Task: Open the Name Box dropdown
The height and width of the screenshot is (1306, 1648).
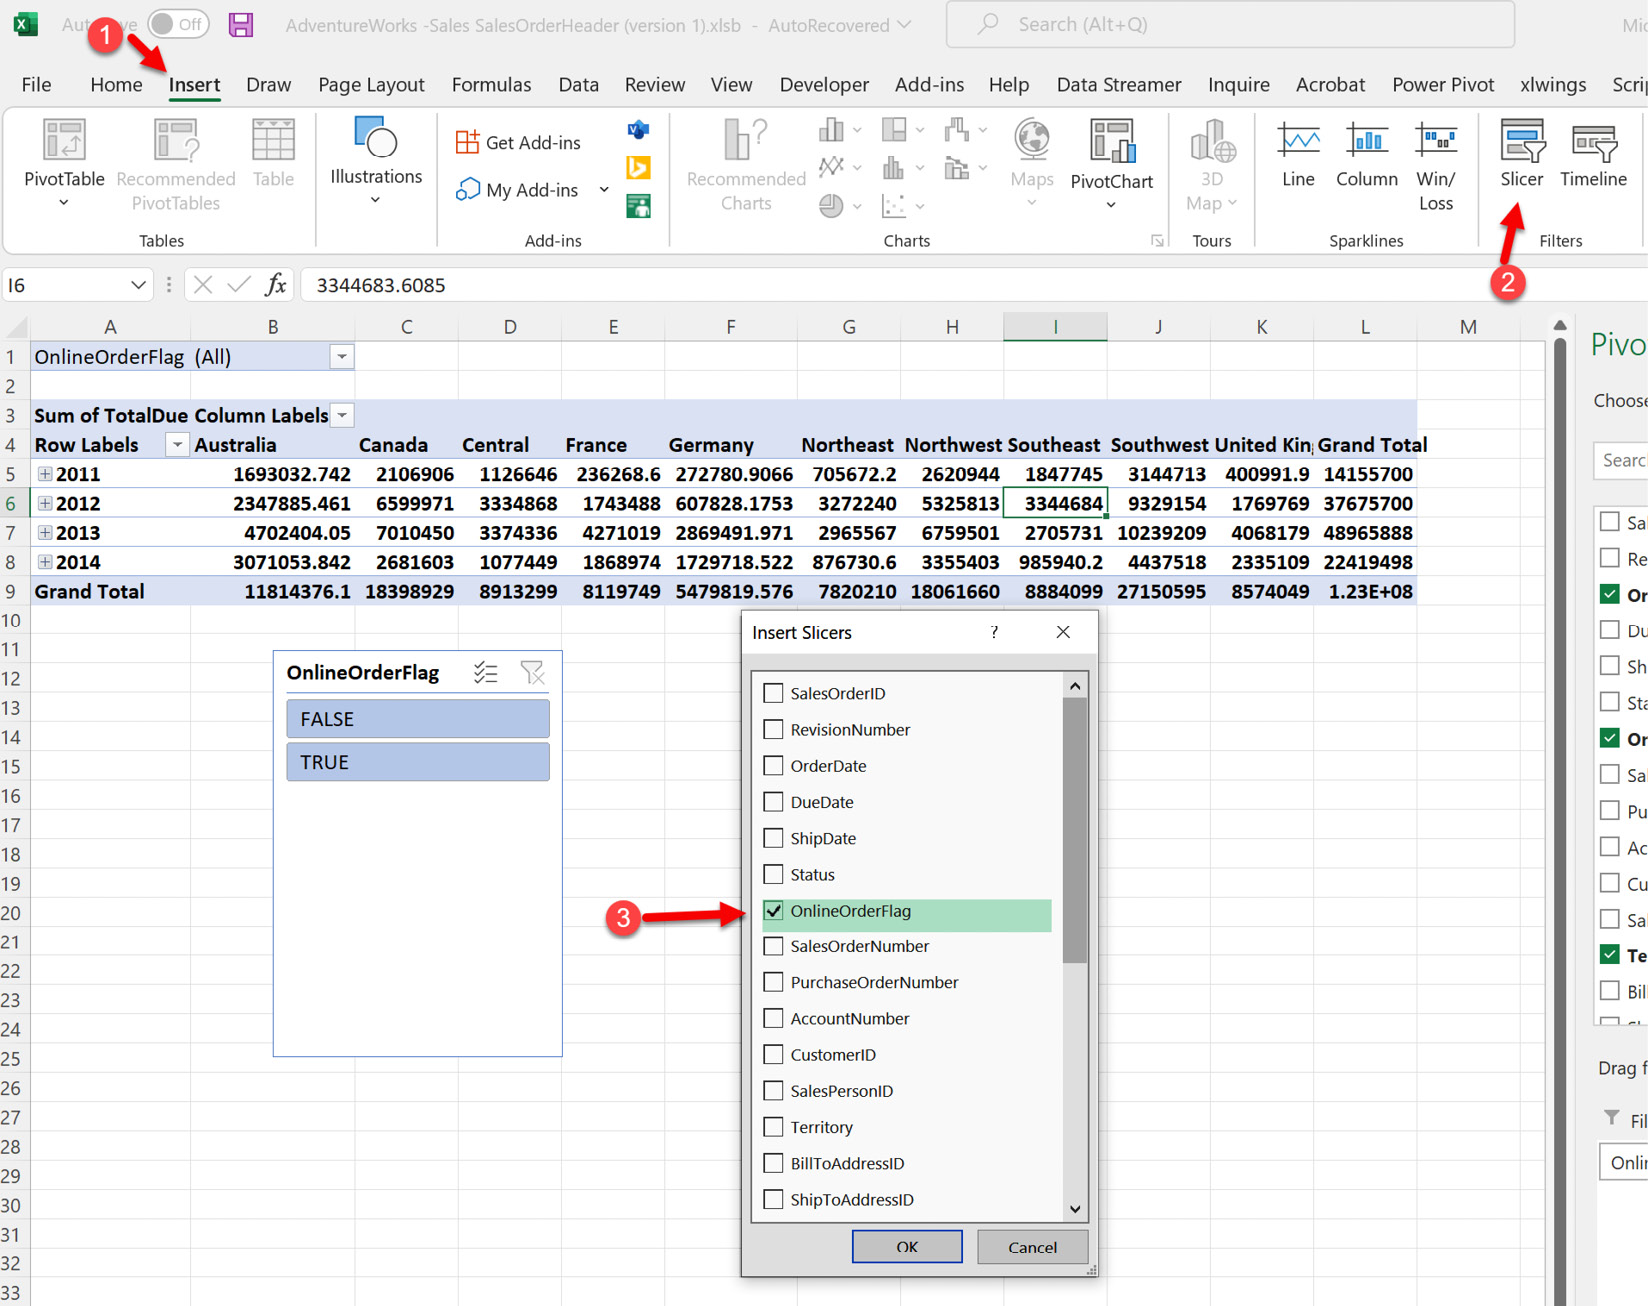Action: (x=138, y=286)
